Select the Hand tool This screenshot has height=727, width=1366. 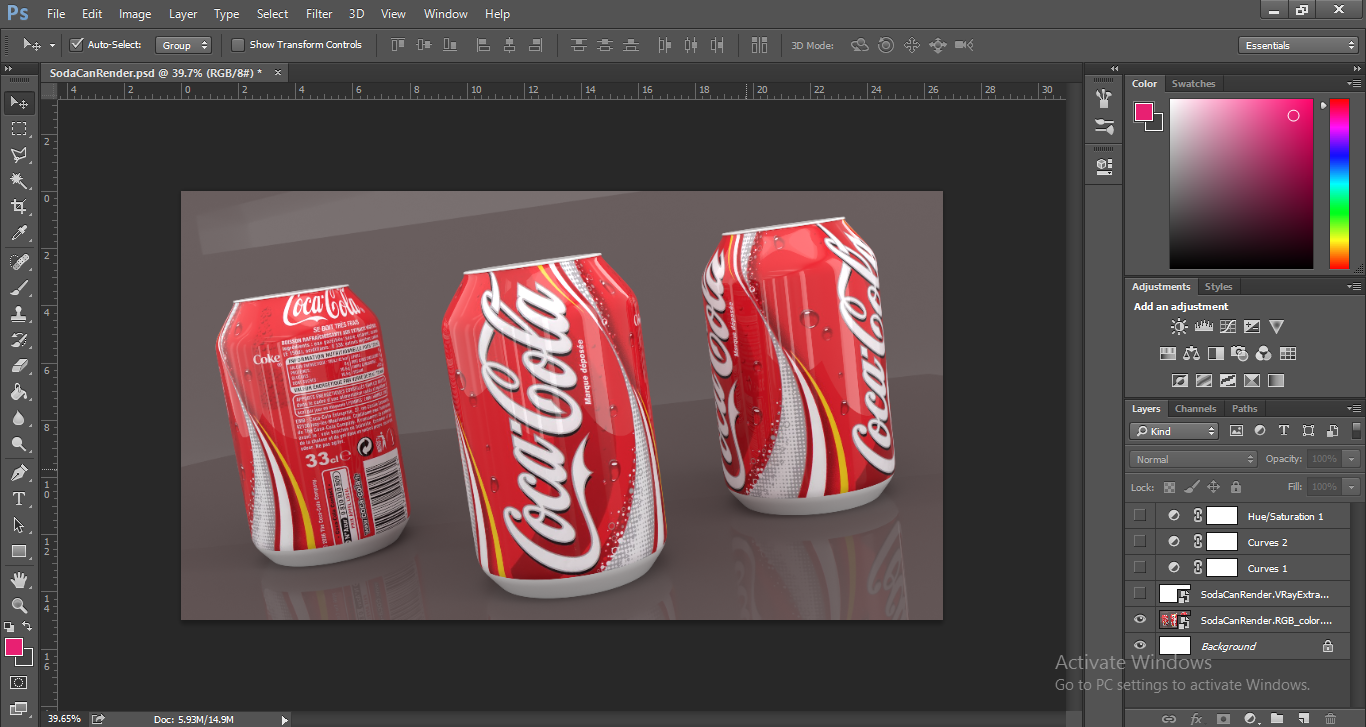click(19, 580)
